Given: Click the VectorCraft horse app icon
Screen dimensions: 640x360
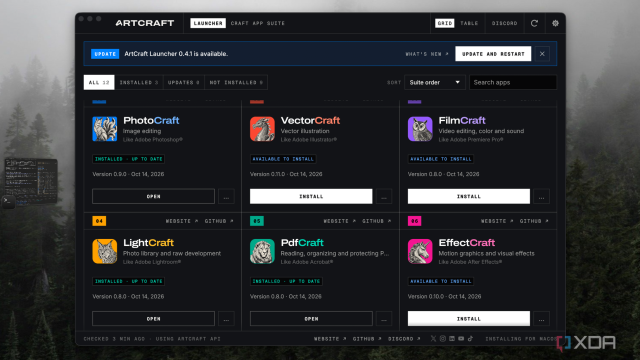Looking at the screenshot, I should pos(262,129).
